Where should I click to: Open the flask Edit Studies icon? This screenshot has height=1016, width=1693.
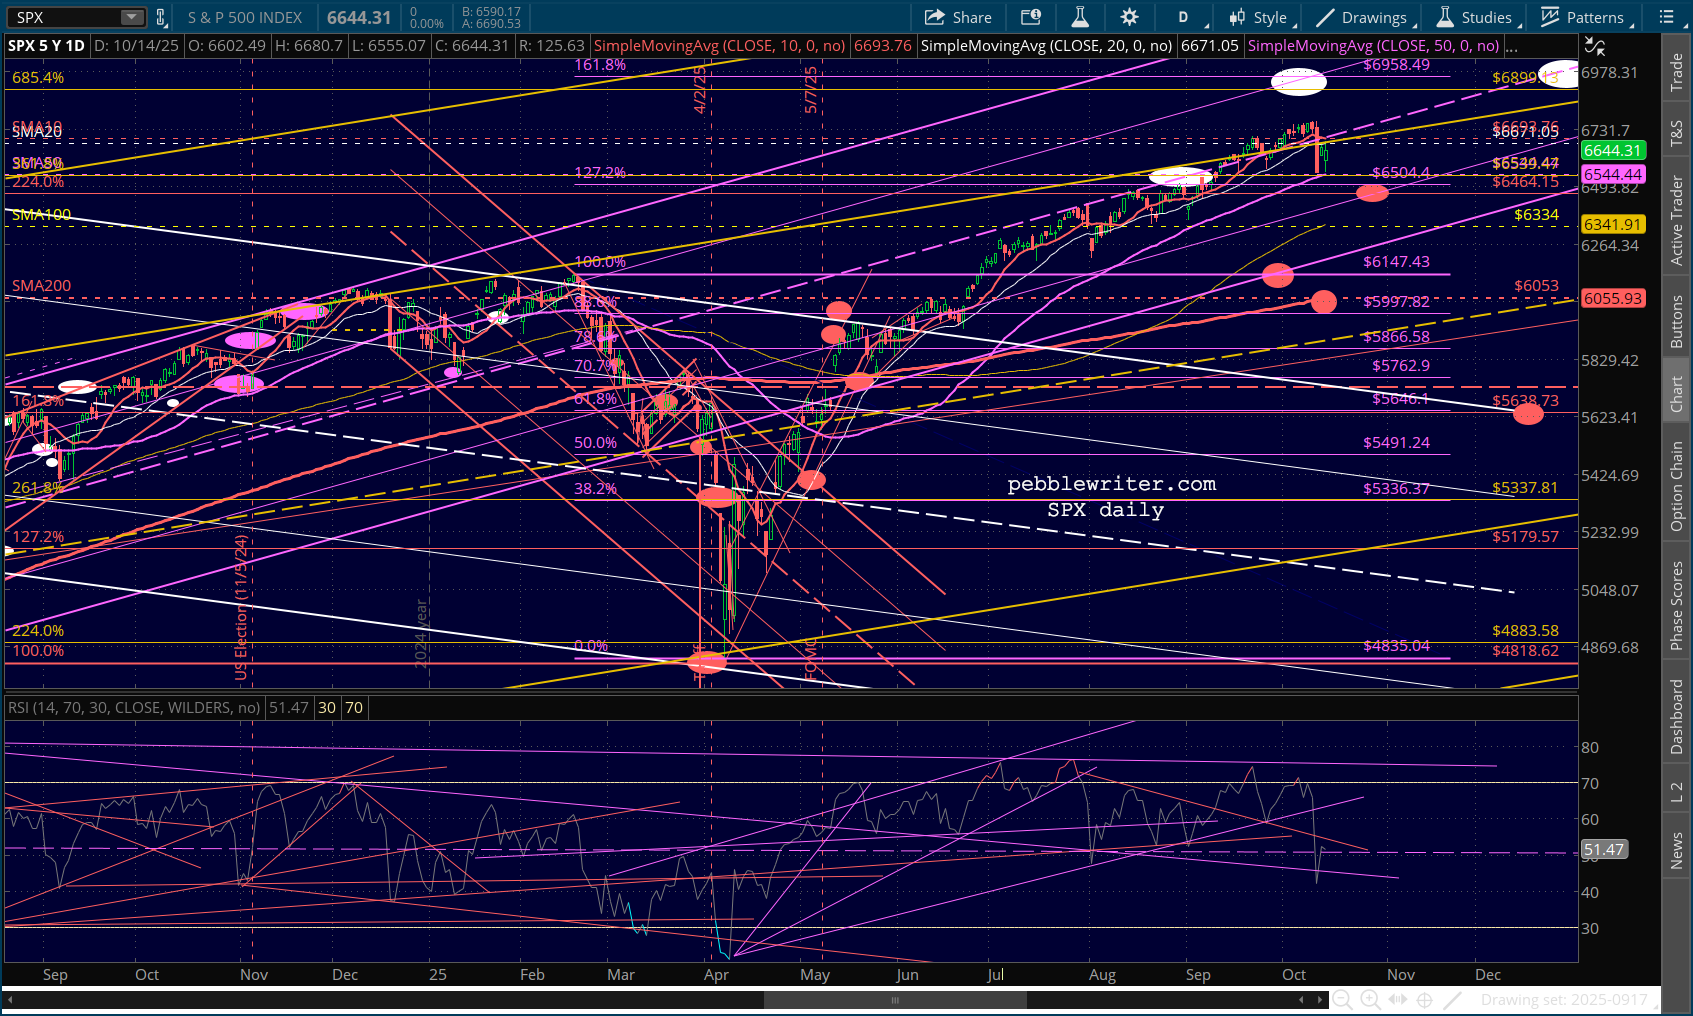1080,17
